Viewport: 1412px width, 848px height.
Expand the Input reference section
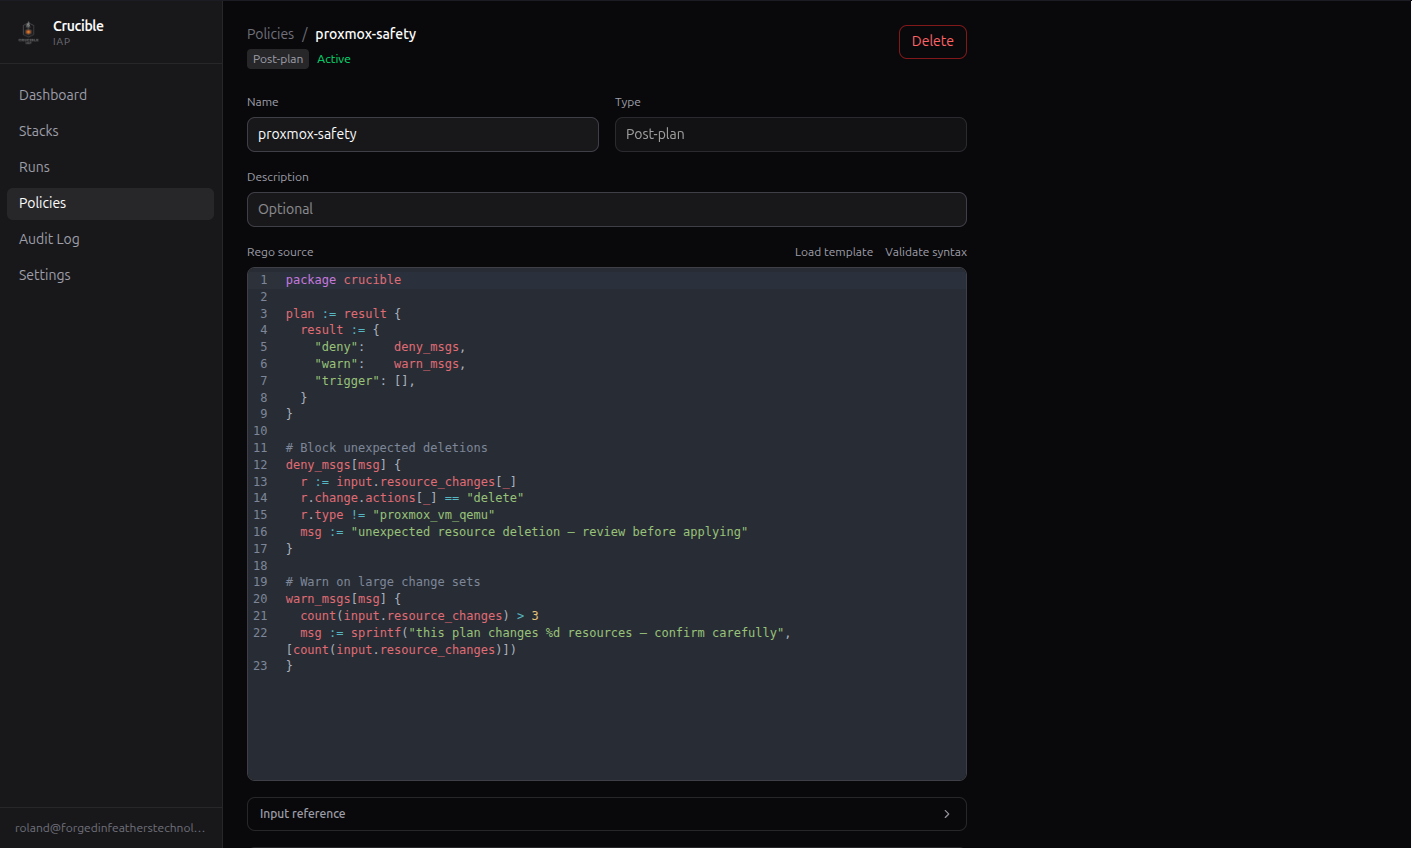click(606, 814)
